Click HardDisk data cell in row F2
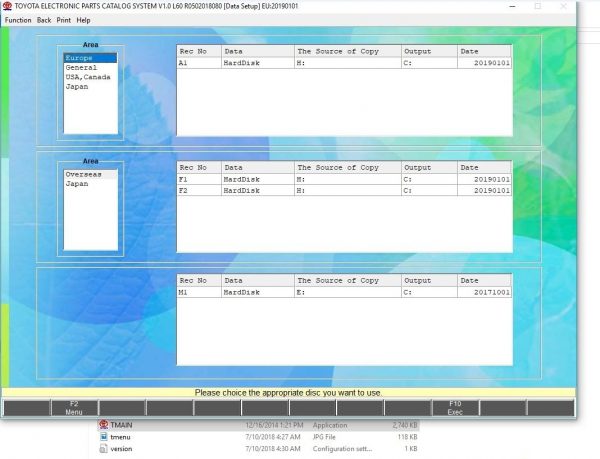Screen dimensions: 600x459 click(x=258, y=190)
